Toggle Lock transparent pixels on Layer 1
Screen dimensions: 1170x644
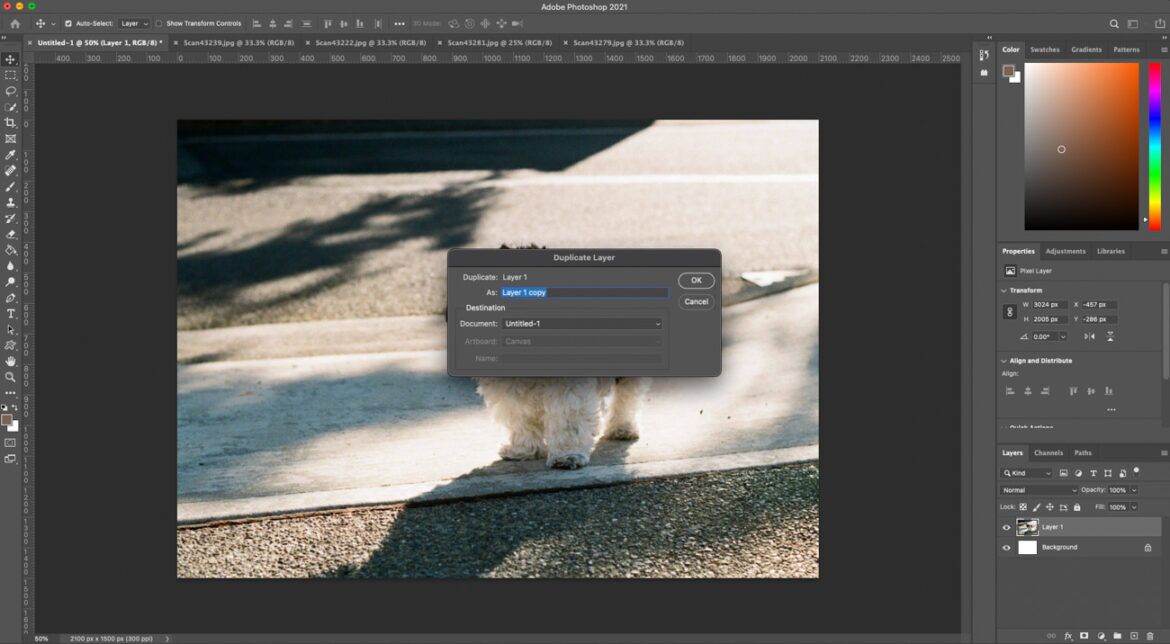(1023, 507)
